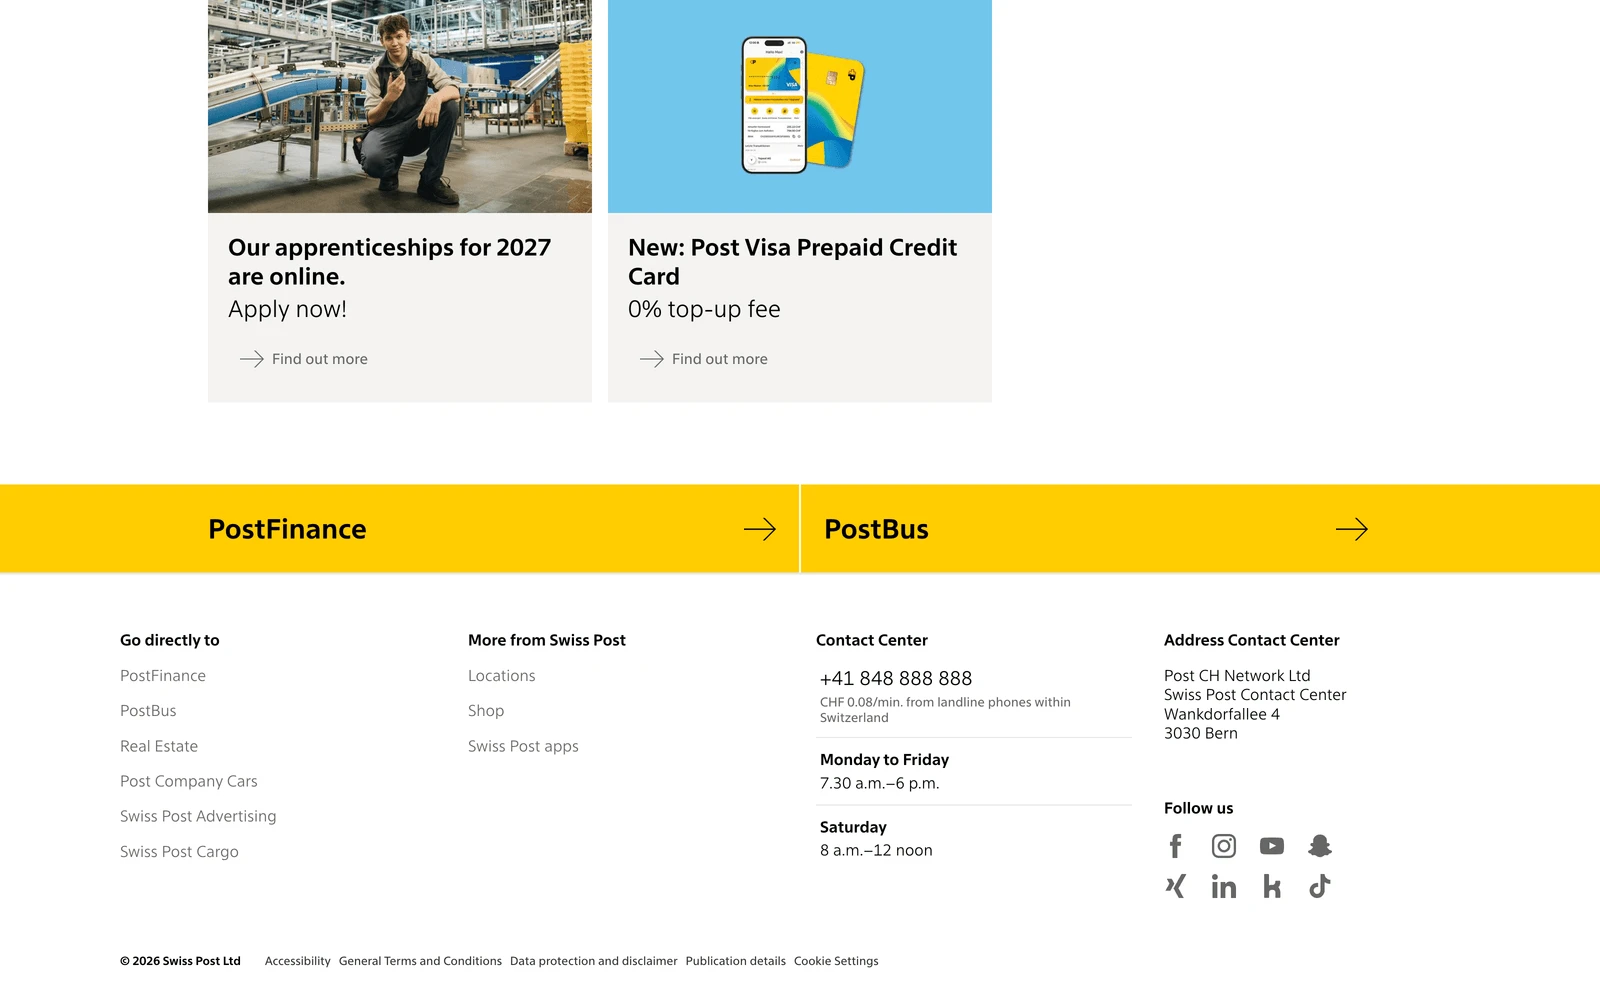Click the arrow icon on the Visa Prepaid card
Viewport: 1600px width, 1000px height.
pyautogui.click(x=652, y=359)
